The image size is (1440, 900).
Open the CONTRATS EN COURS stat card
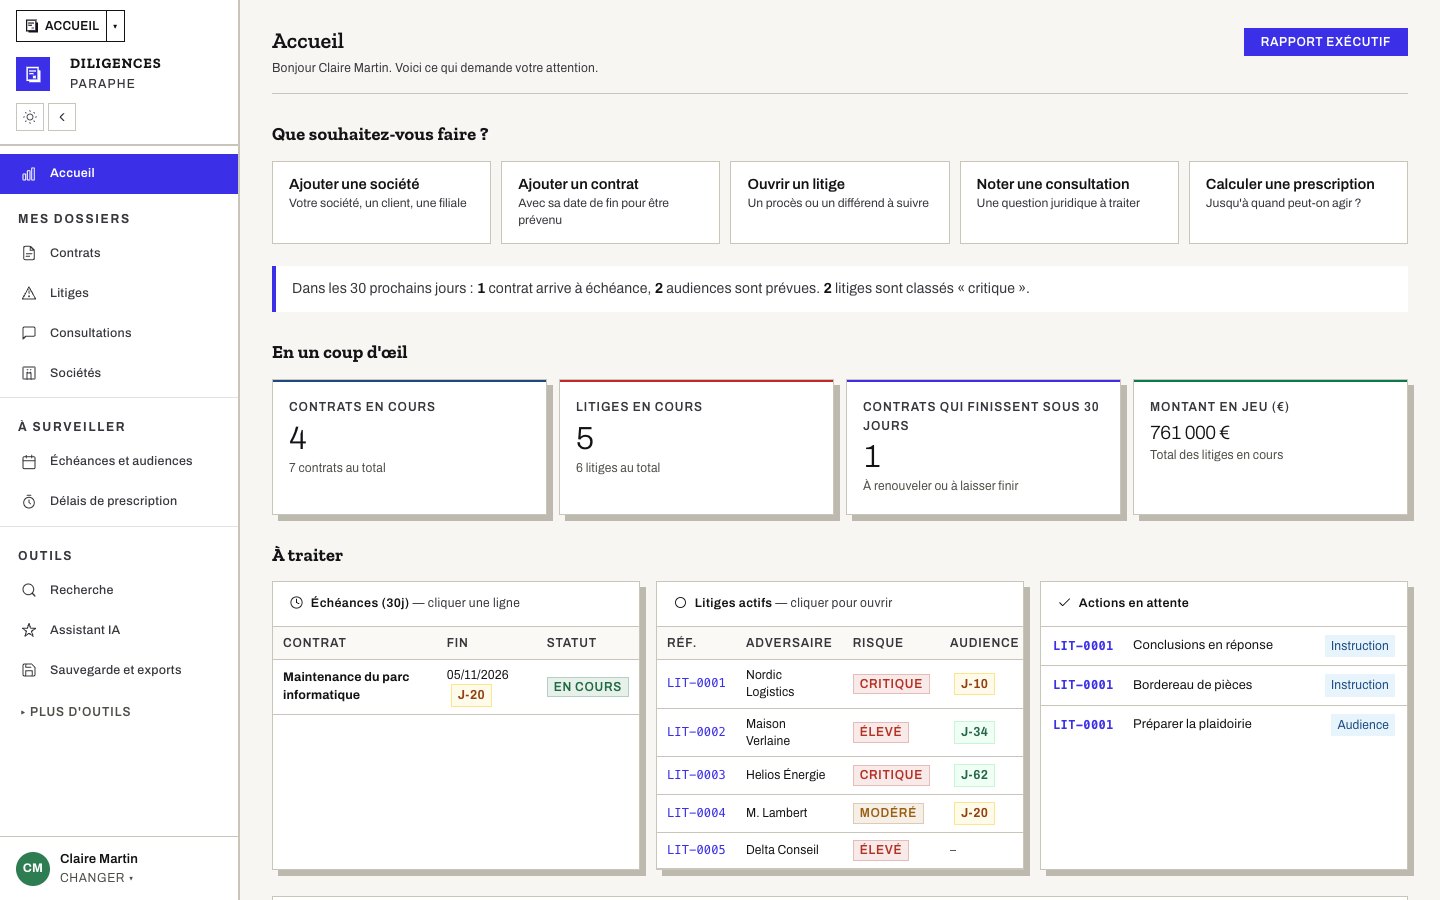(x=410, y=447)
